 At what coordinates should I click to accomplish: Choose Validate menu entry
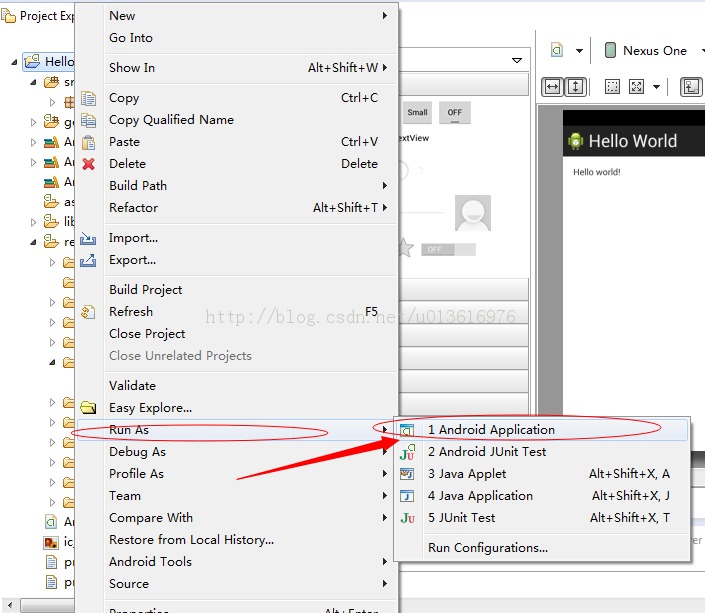point(237,386)
